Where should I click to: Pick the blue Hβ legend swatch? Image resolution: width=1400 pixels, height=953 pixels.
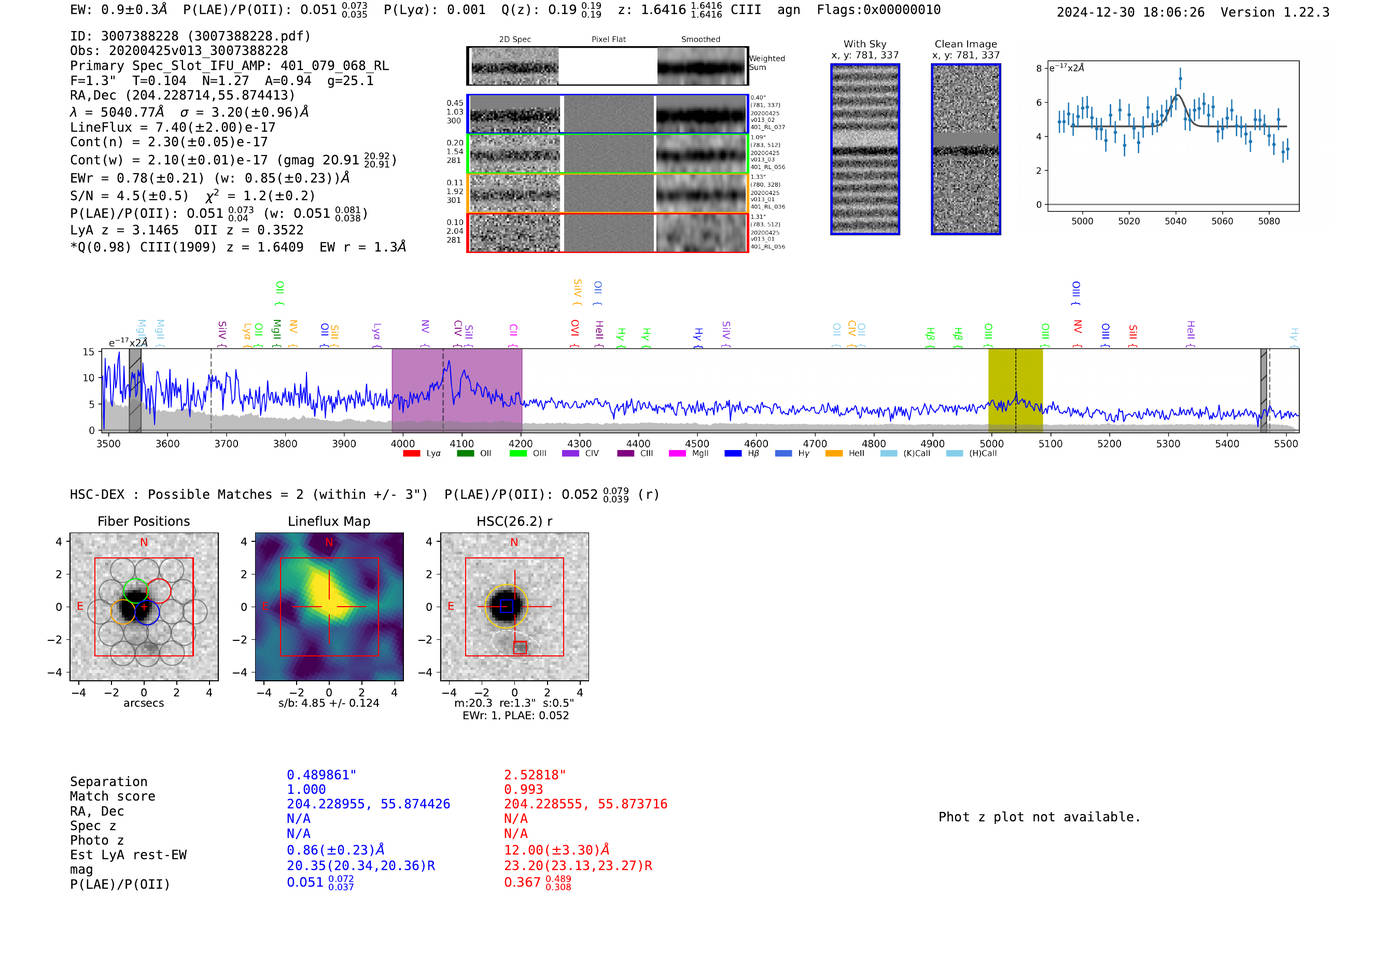tap(733, 454)
